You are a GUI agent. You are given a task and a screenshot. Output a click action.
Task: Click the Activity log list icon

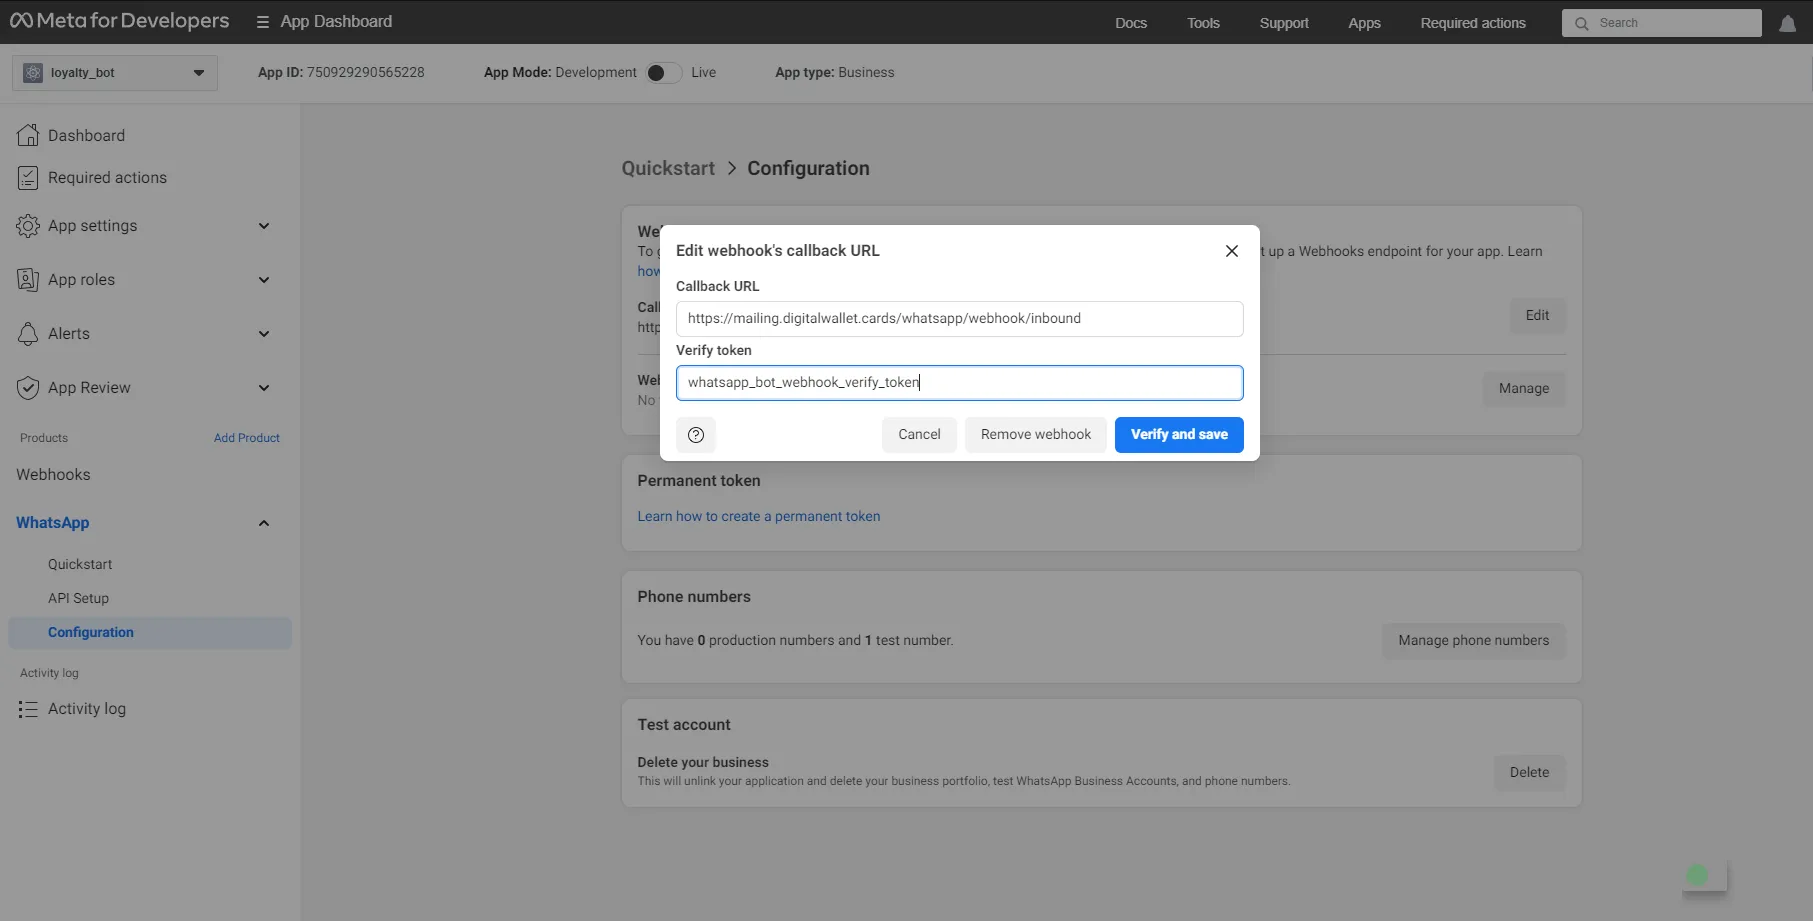[28, 709]
